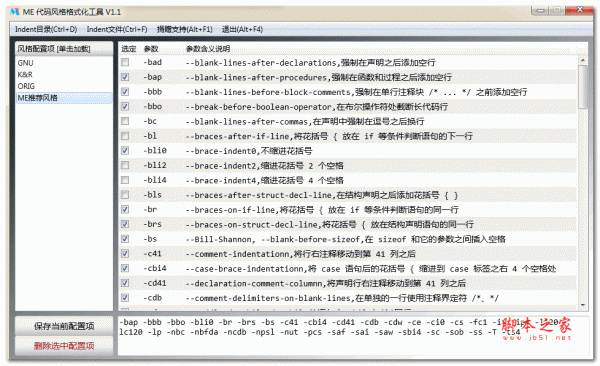Select the ME推荐风格 configuration
The height and width of the screenshot is (366, 600).
point(64,98)
